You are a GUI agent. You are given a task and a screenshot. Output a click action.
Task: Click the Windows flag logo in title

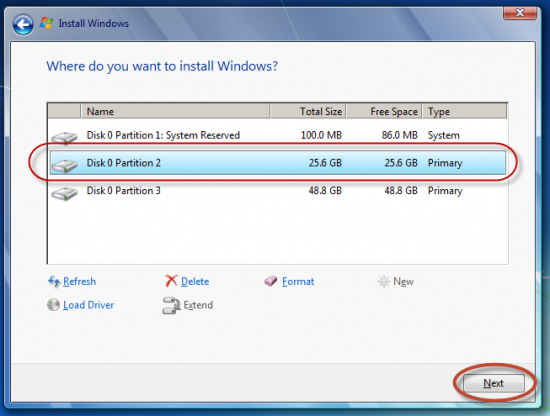click(x=46, y=23)
